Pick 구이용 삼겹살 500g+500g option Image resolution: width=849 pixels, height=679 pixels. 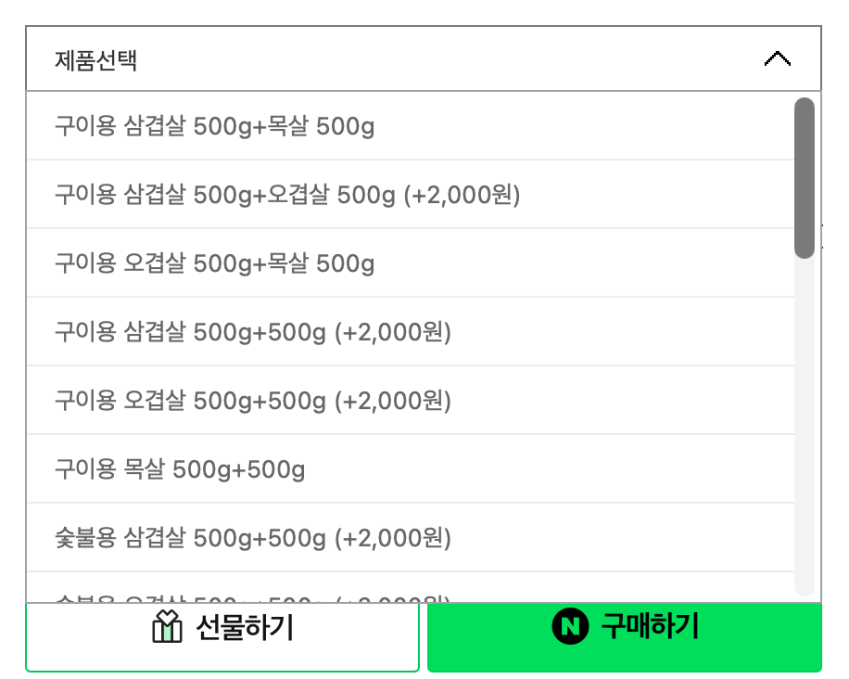[253, 332]
